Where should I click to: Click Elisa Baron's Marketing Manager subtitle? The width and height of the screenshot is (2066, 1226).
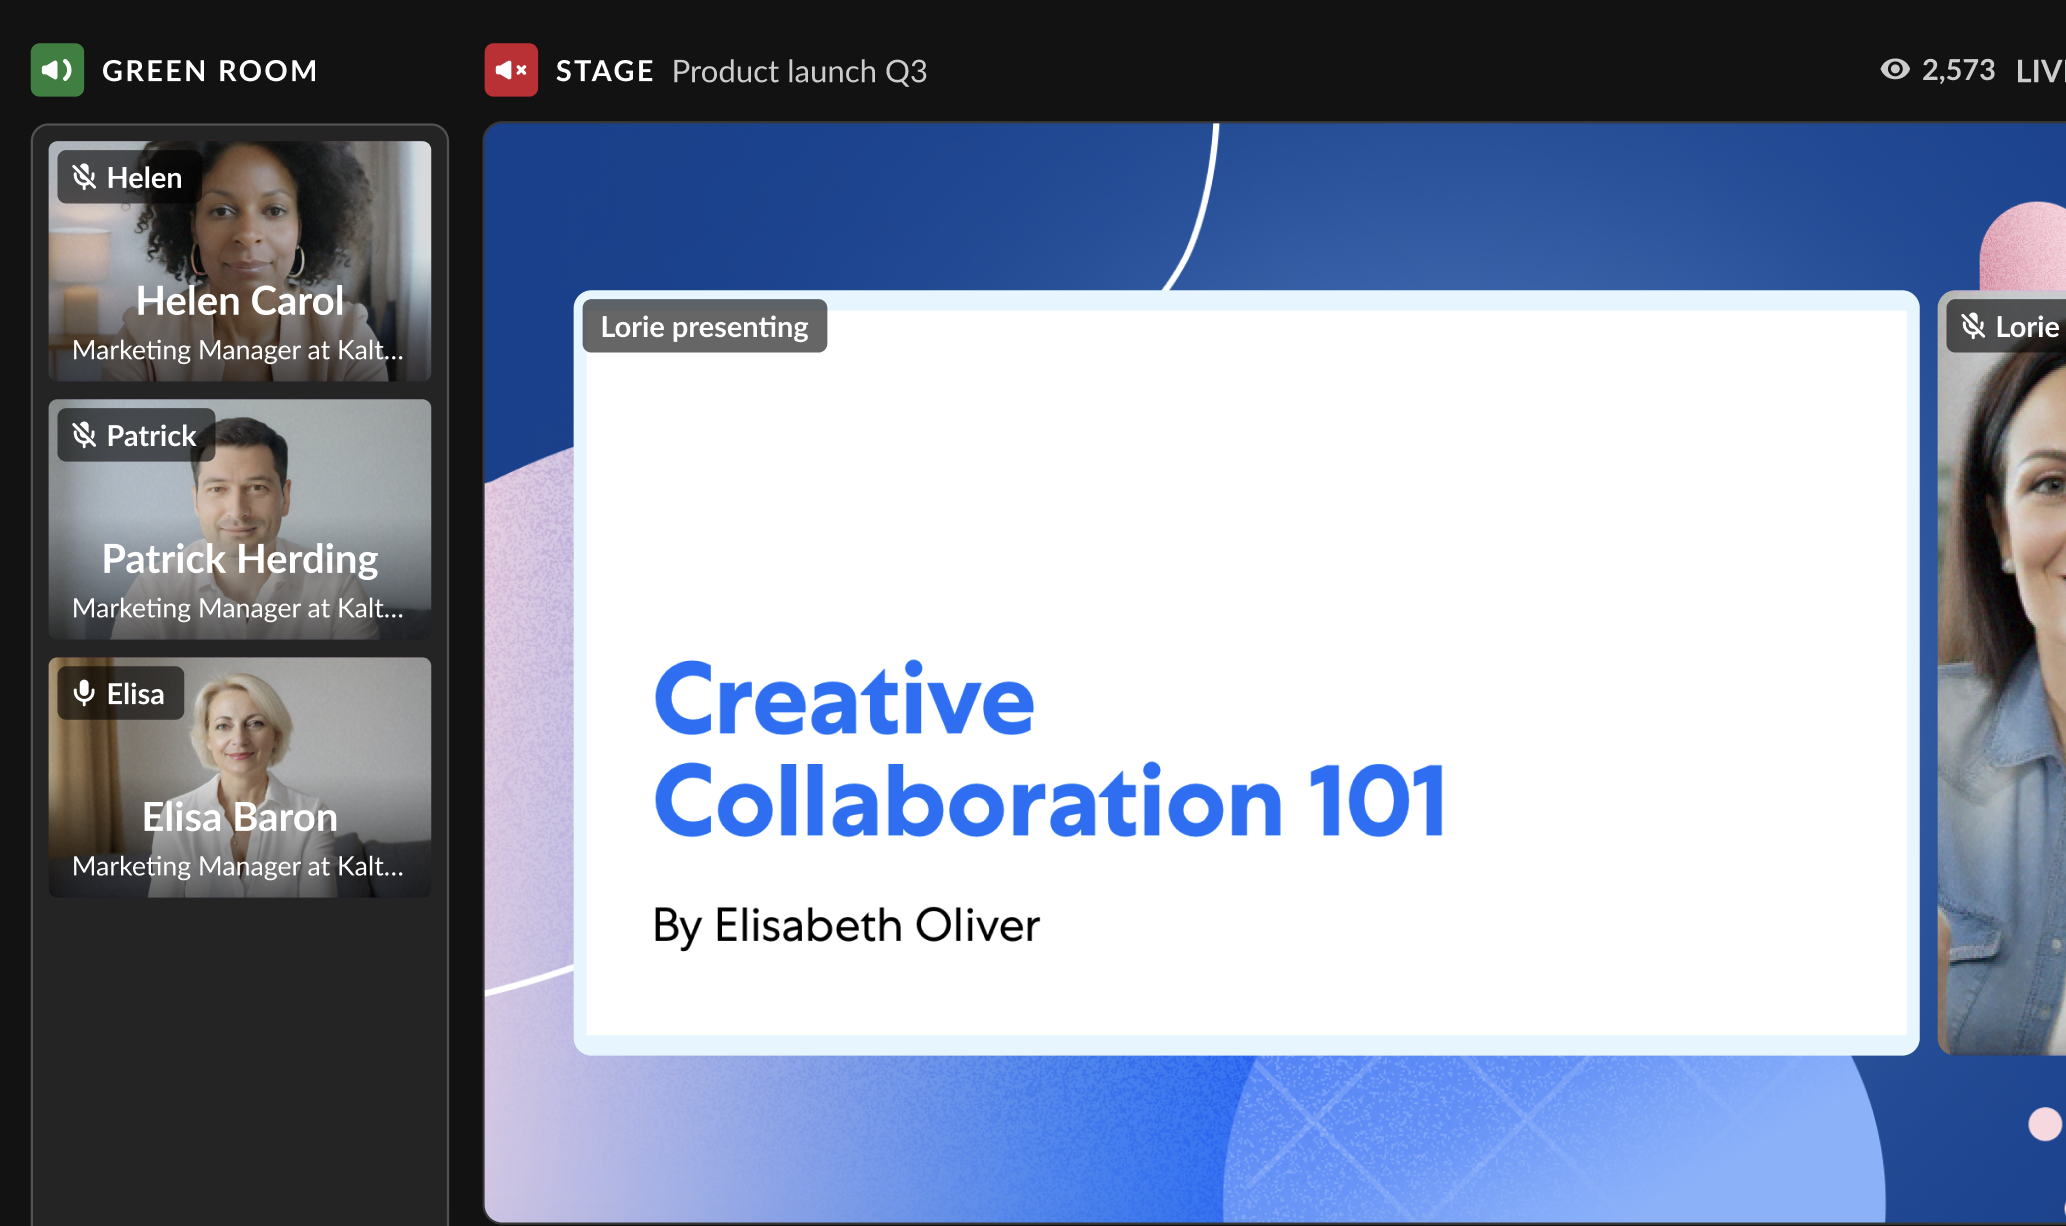pyautogui.click(x=238, y=866)
